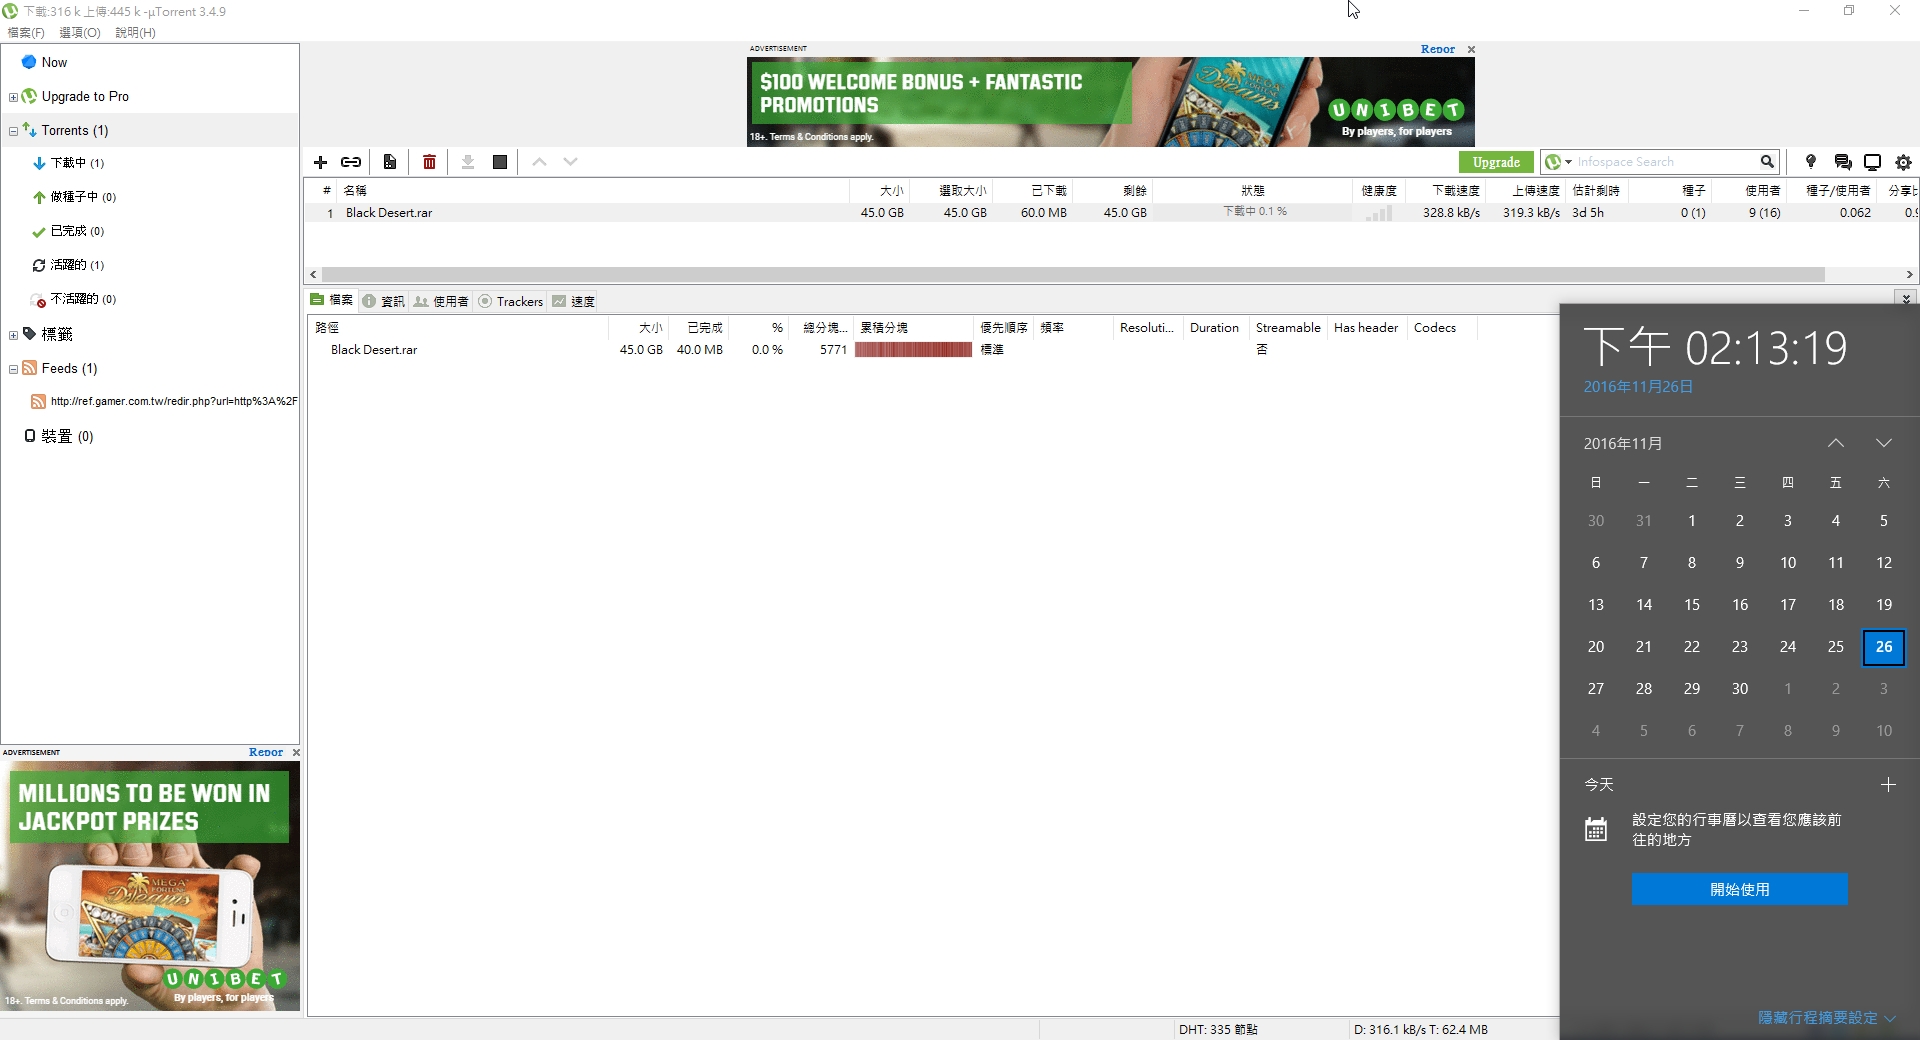Screen dimensions: 1920x1040
Task: Move torrent down the queue
Action: click(x=570, y=162)
